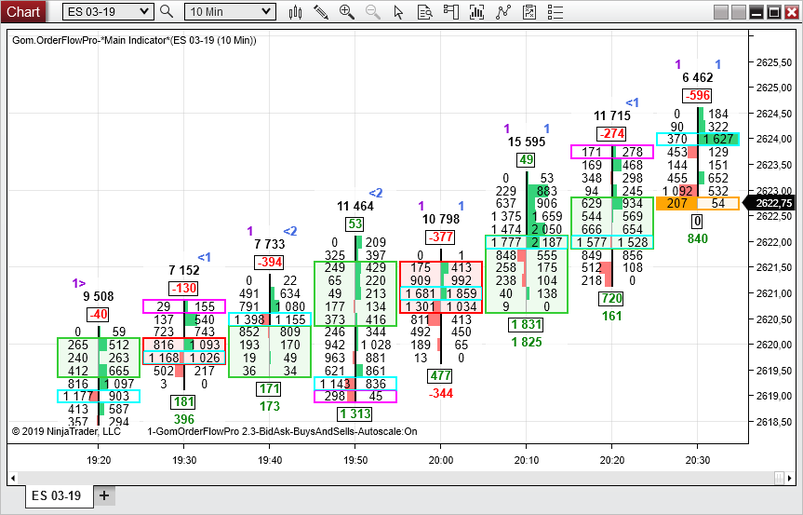Viewport: 803px width, 515px height.
Task: Click the -130 delta box
Action: point(183,288)
